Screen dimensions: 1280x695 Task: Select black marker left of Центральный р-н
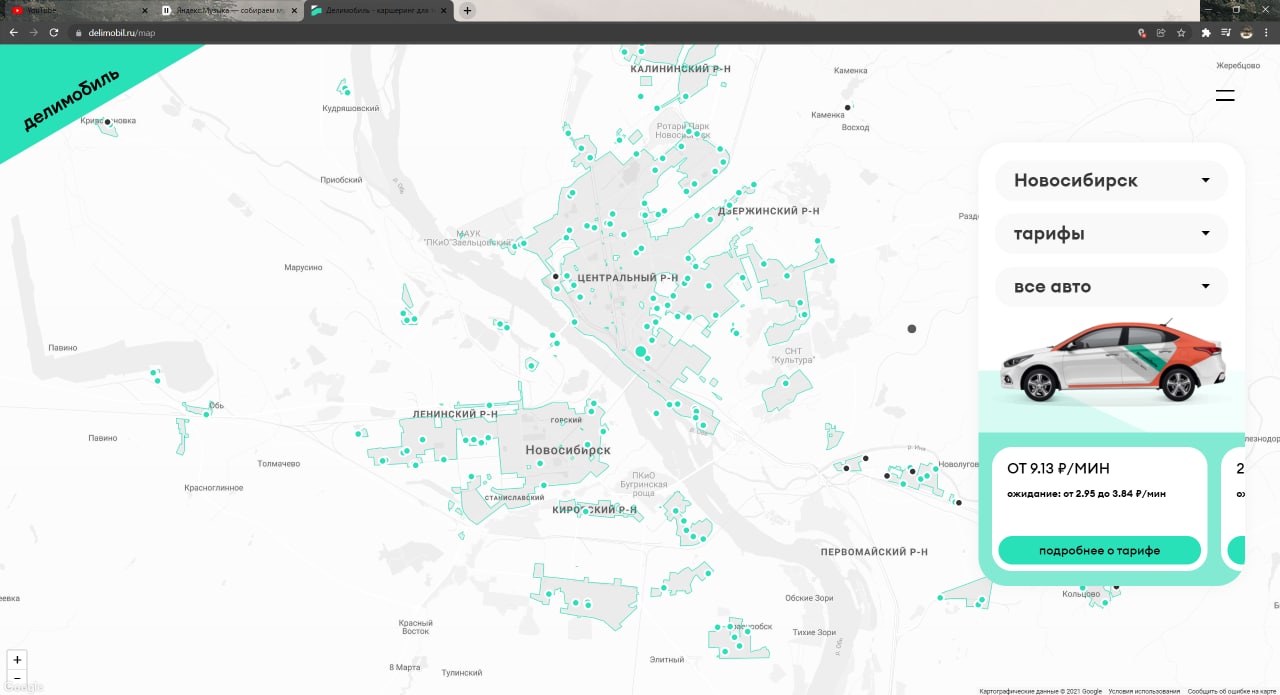(x=555, y=276)
